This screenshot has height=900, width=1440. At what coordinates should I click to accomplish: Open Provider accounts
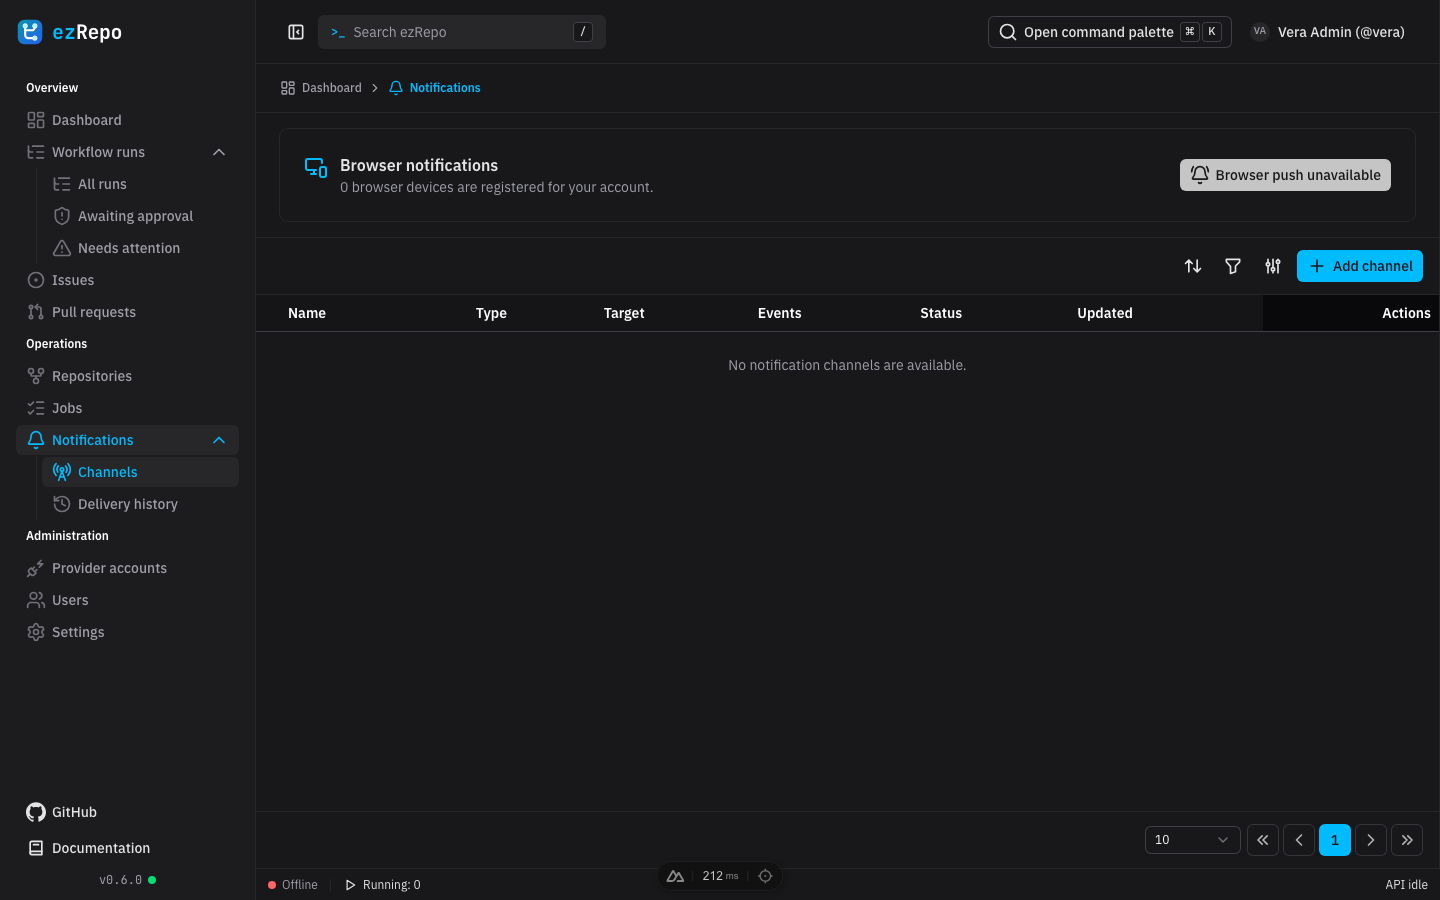click(x=127, y=568)
